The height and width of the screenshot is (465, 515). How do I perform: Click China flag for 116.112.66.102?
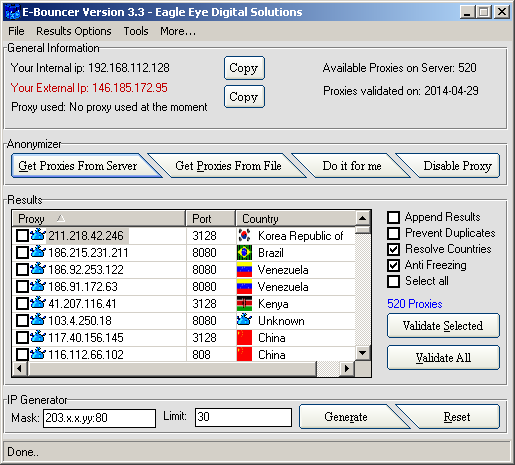(244, 354)
